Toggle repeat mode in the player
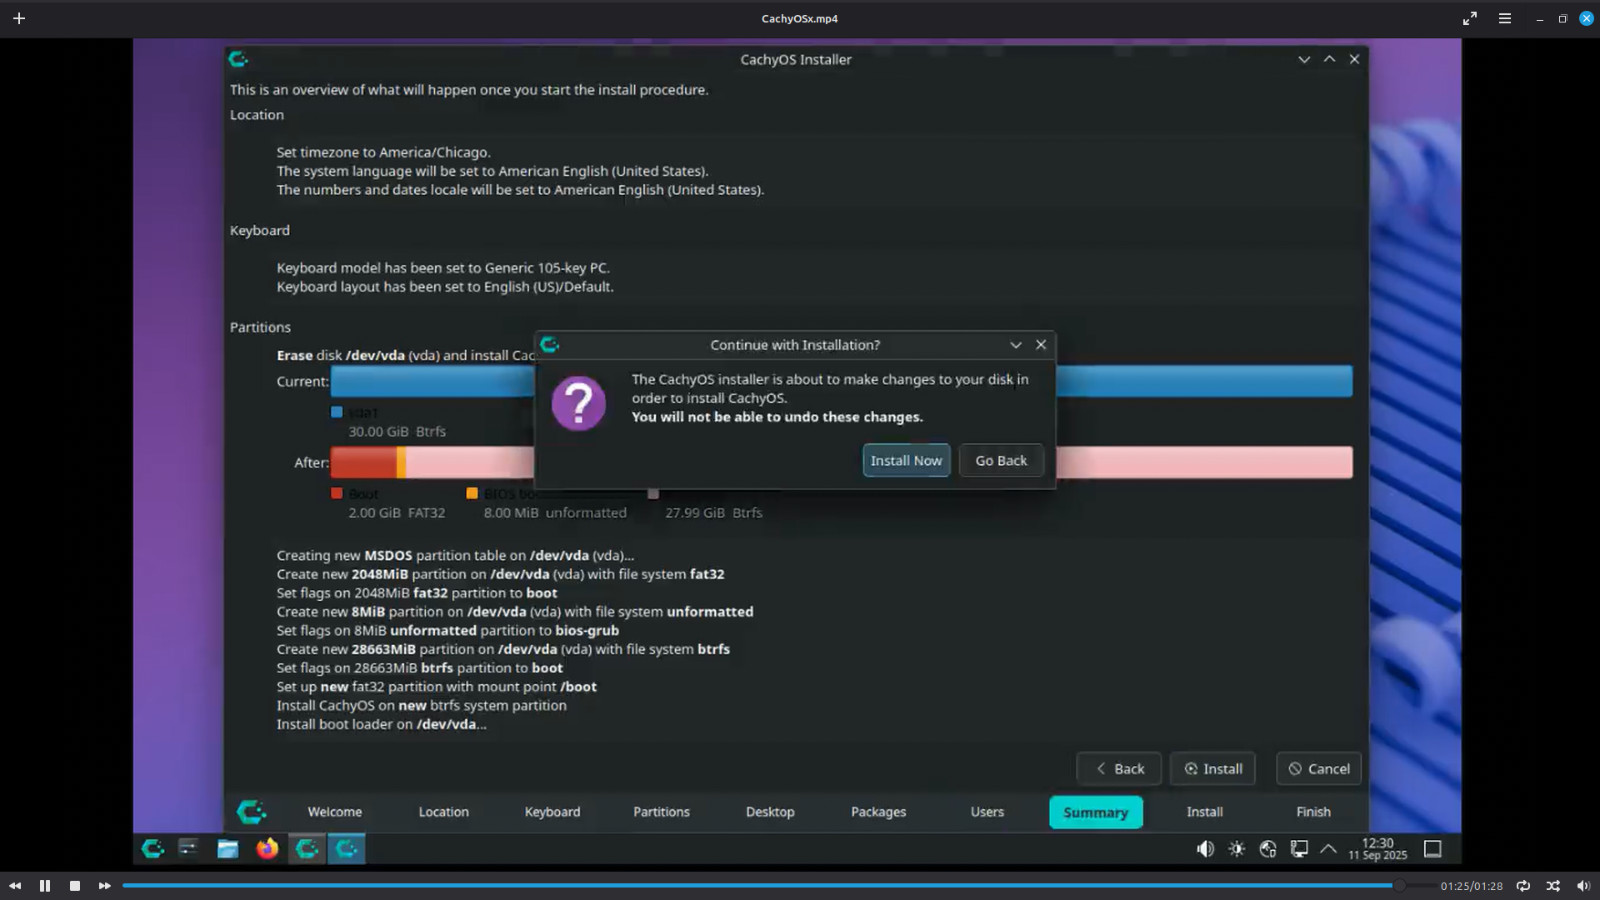The height and width of the screenshot is (900, 1600). 1523,886
